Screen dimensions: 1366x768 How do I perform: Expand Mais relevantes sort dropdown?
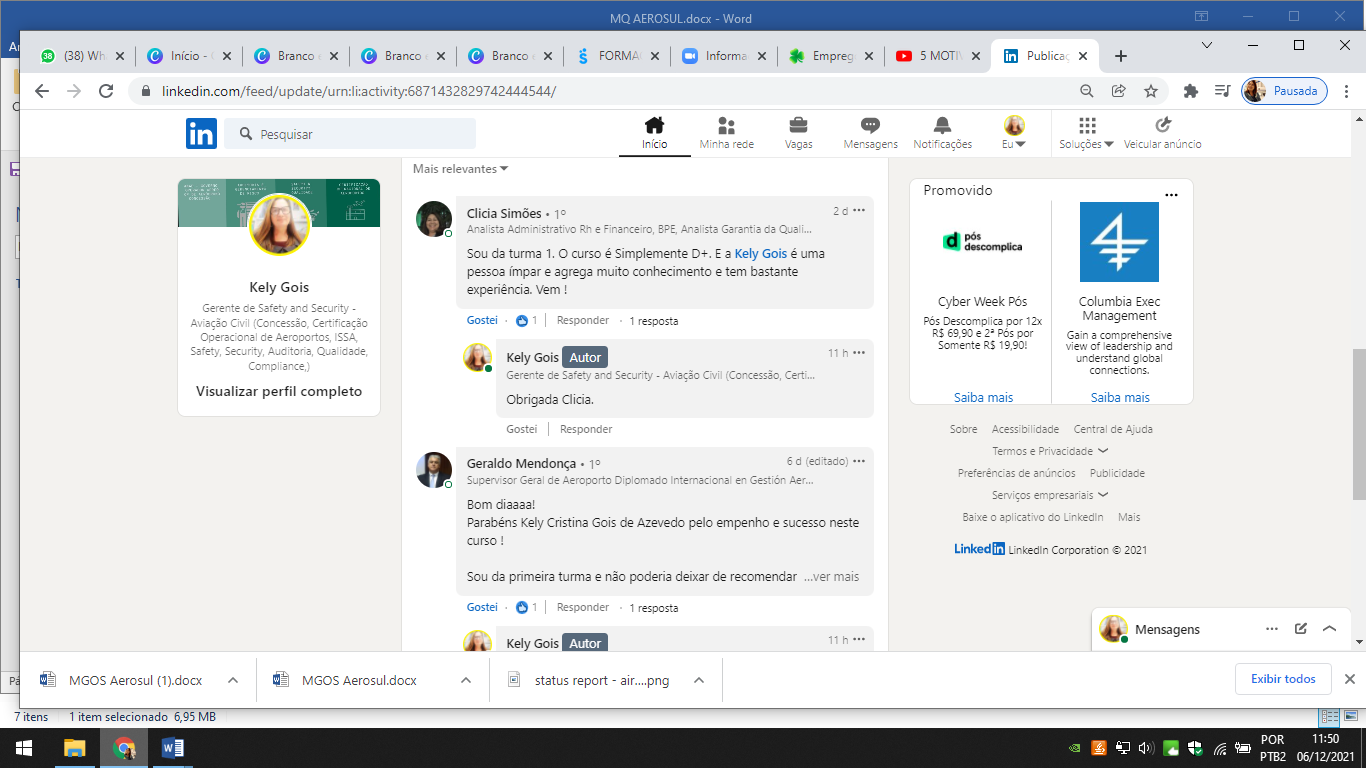461,169
